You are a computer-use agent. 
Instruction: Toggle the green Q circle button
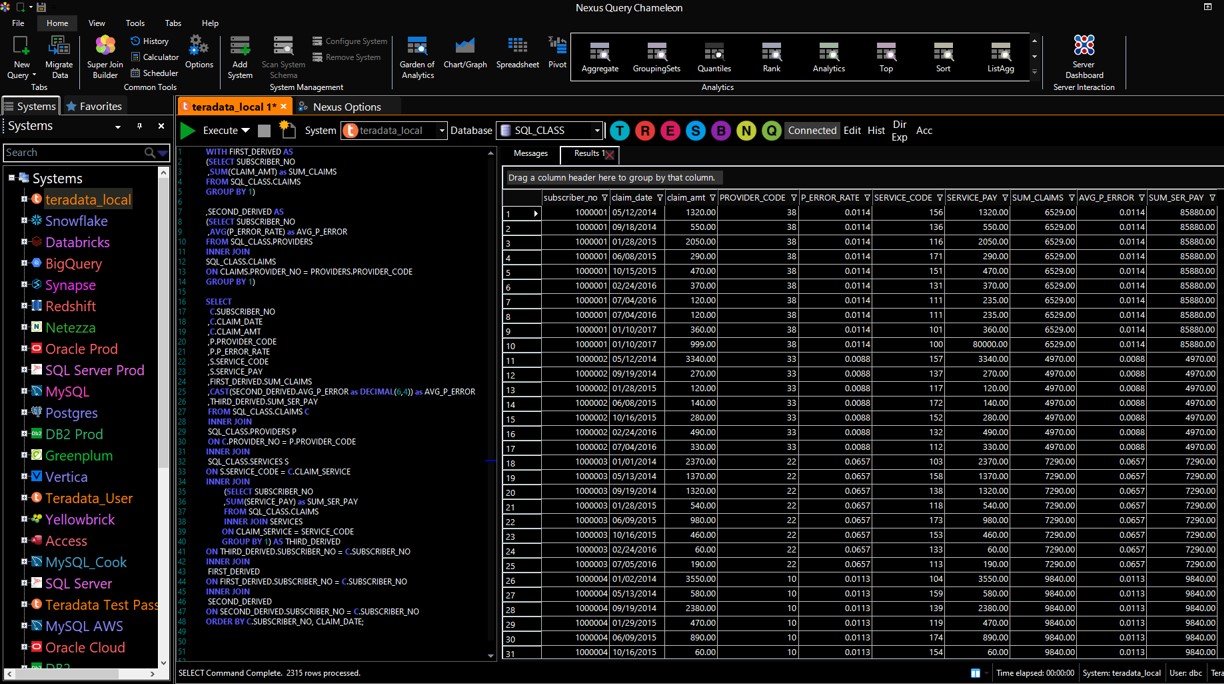[771, 131]
